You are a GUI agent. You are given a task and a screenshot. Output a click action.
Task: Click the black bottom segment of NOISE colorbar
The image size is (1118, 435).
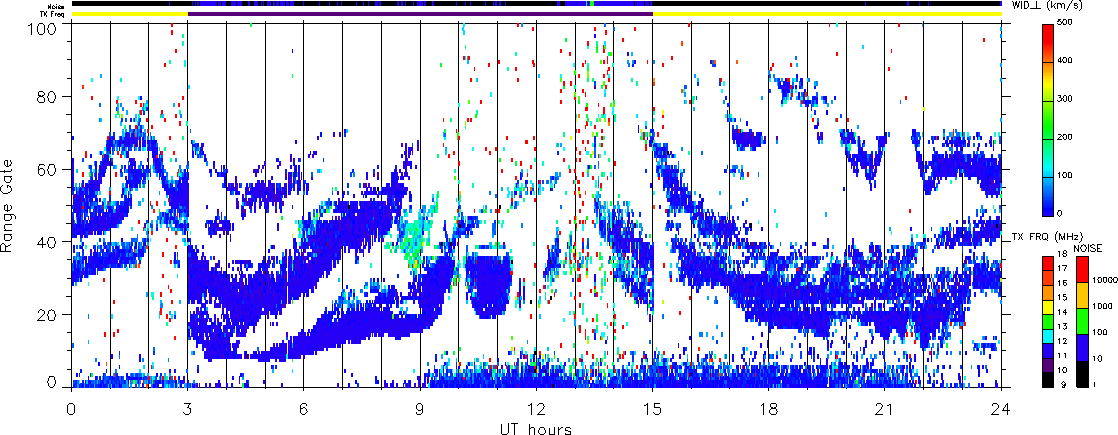coord(1082,374)
